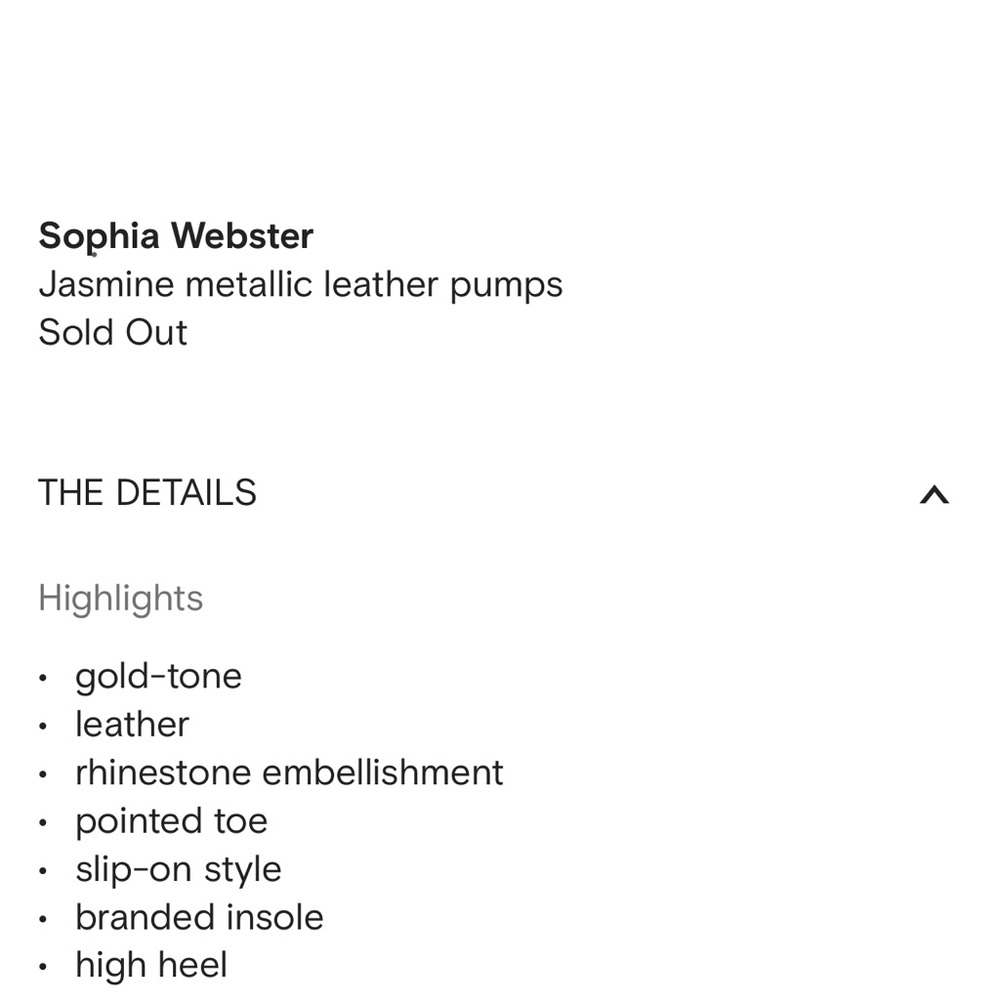Click the bullet beside leather
Screen dimensions: 1000x1000
point(43,726)
